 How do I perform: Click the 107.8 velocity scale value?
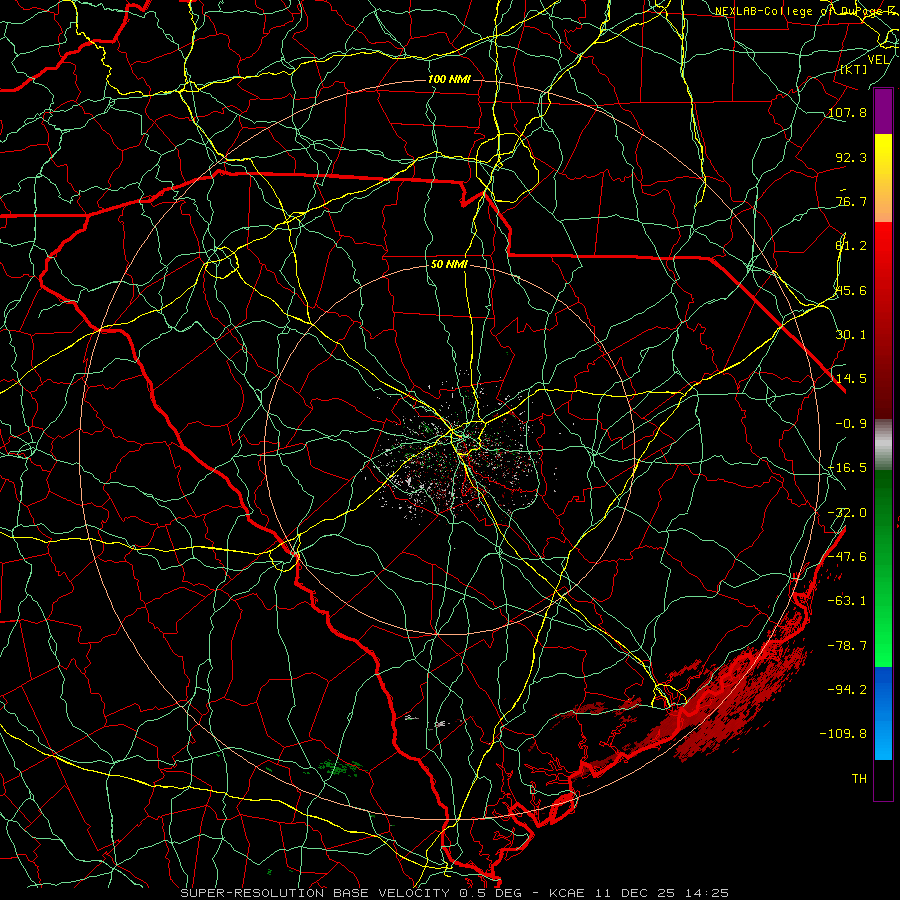point(848,112)
